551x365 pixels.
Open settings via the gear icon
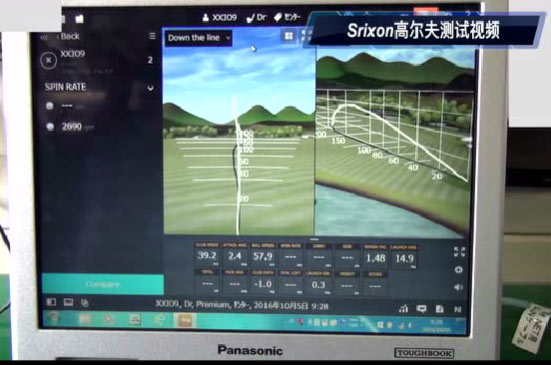click(459, 270)
